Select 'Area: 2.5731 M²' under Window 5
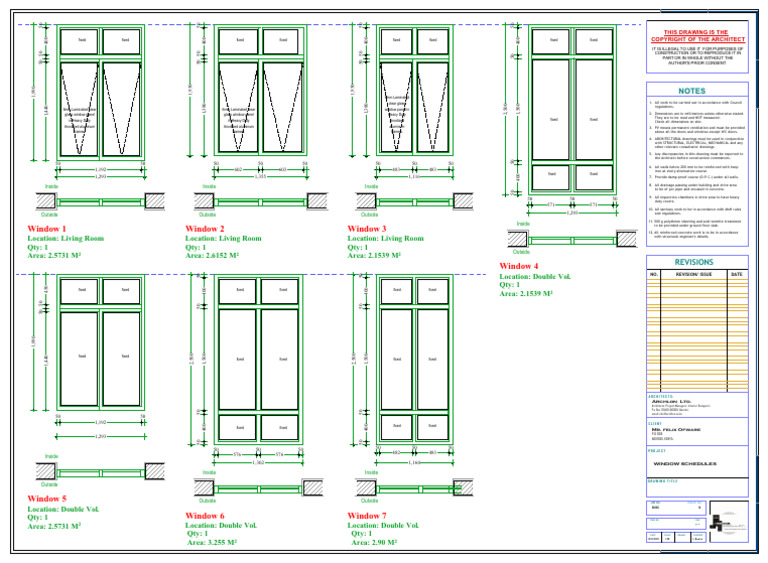 54,526
